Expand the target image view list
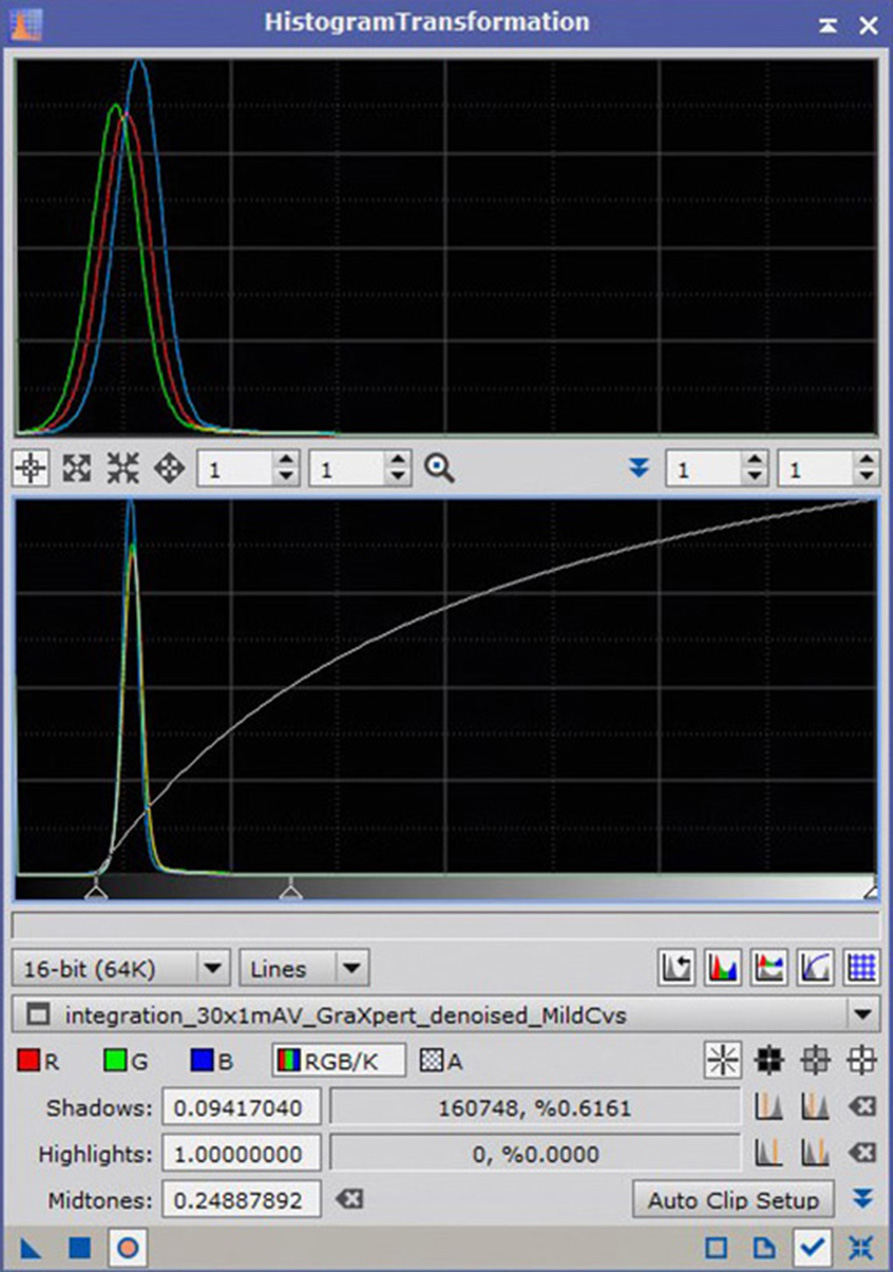Image resolution: width=893 pixels, height=1272 pixels. pyautogui.click(x=862, y=1015)
